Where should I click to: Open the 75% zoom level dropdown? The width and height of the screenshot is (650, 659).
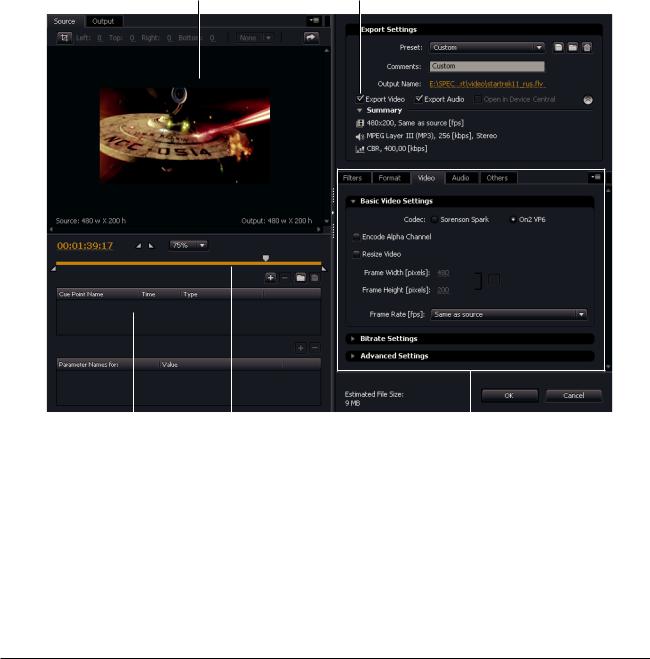pos(188,245)
